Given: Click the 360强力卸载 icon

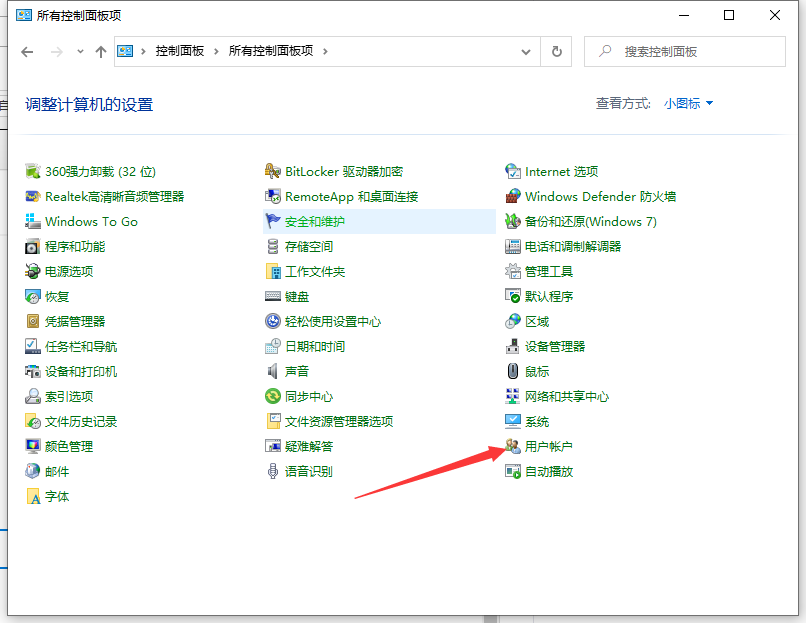Looking at the screenshot, I should click(x=33, y=171).
